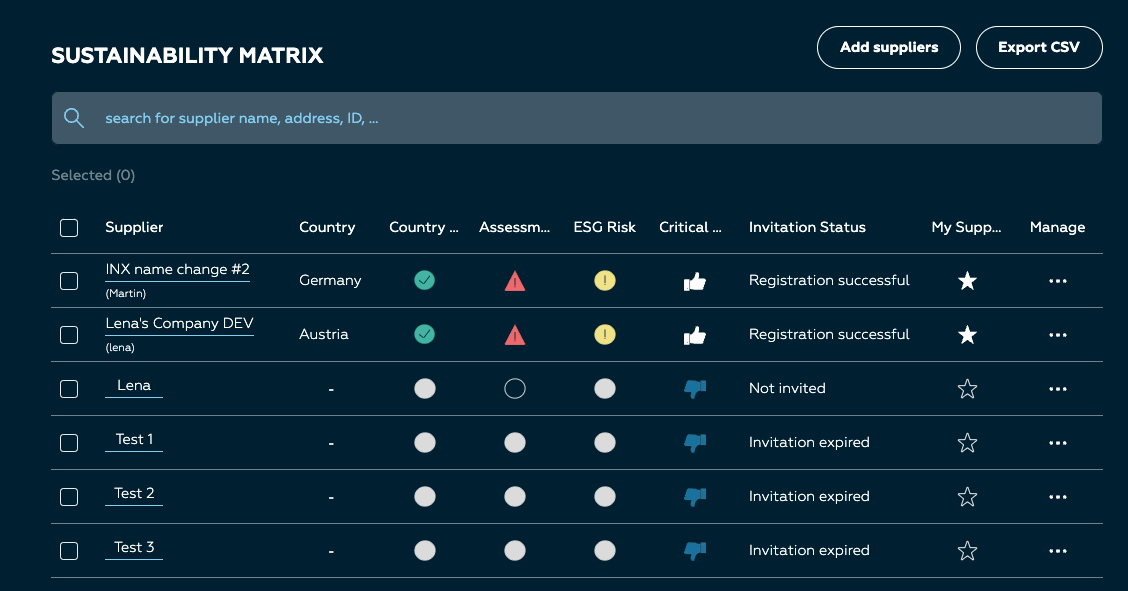The image size is (1128, 591).
Task: Star the Lena supplier as My Supplier
Action: (x=967, y=389)
